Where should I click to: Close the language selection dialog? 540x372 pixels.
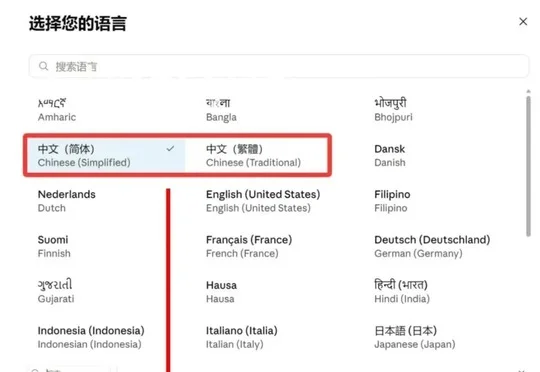(x=523, y=21)
